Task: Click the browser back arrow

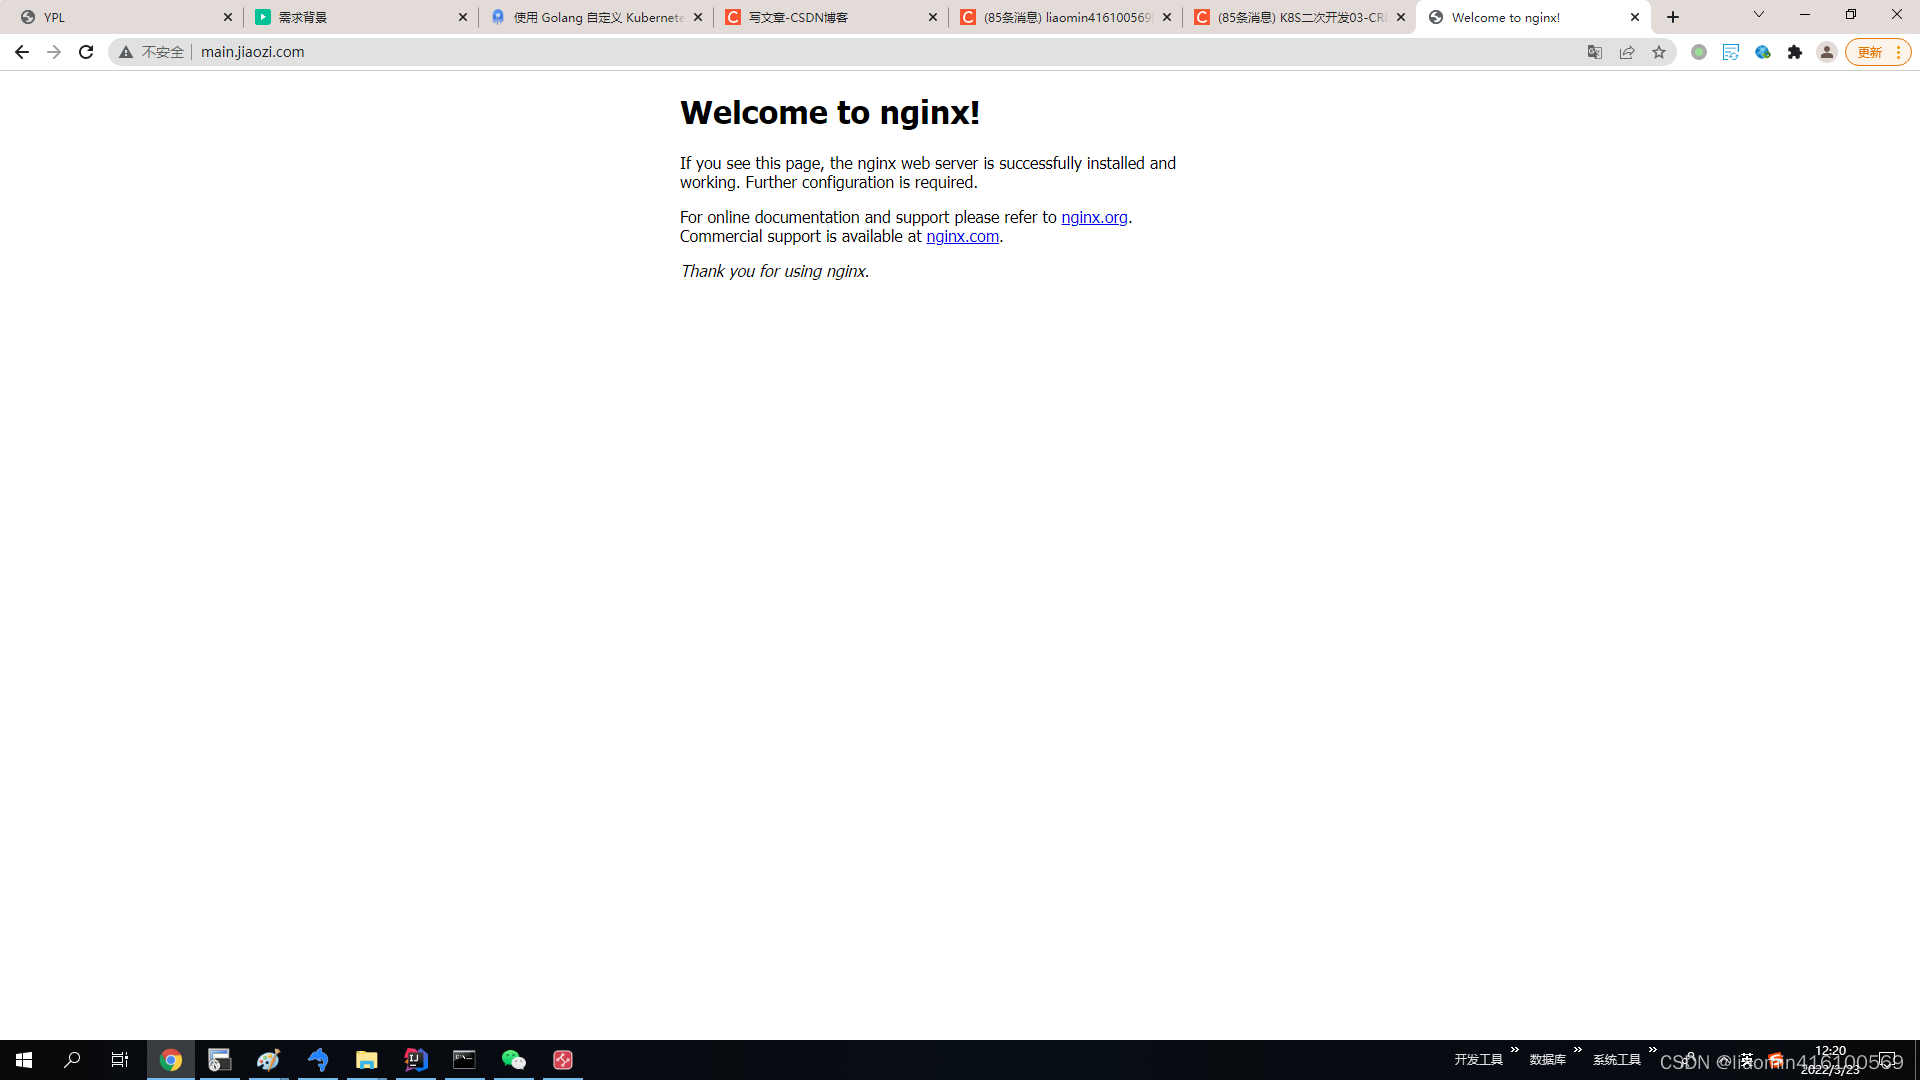Action: [22, 52]
